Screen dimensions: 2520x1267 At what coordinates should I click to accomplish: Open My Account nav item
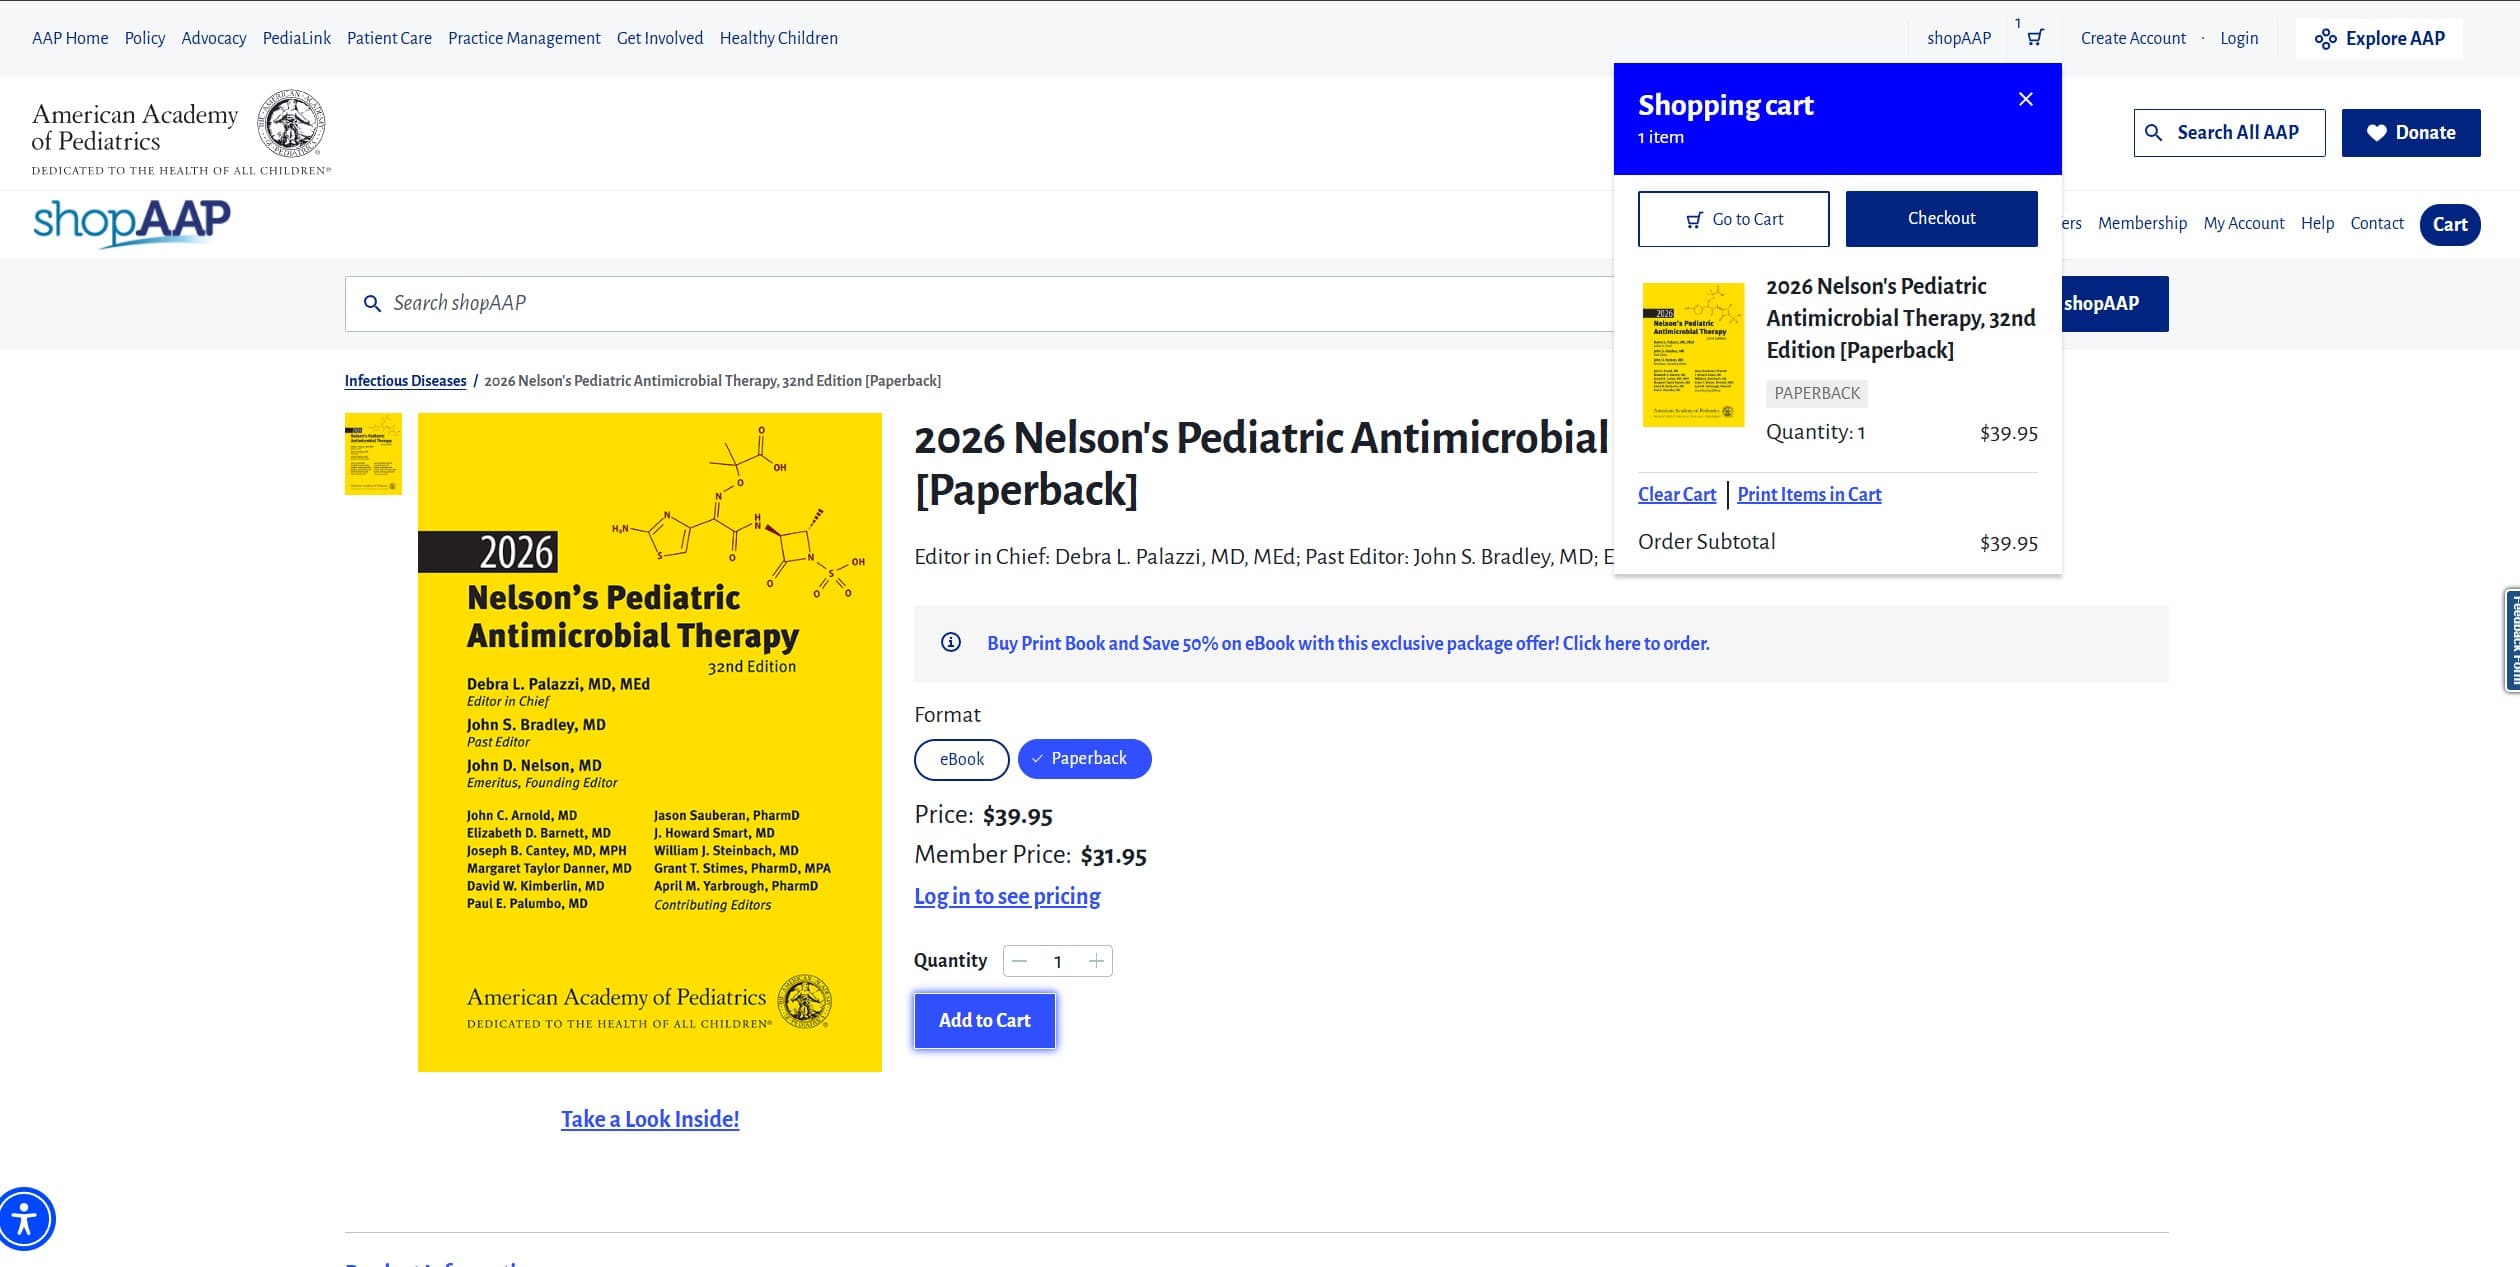2244,223
